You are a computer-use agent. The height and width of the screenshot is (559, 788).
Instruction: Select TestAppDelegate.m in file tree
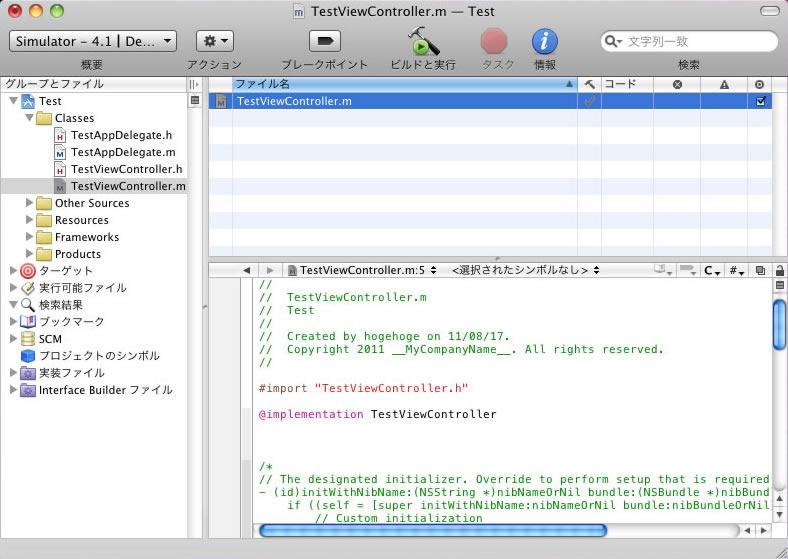pyautogui.click(x=123, y=152)
